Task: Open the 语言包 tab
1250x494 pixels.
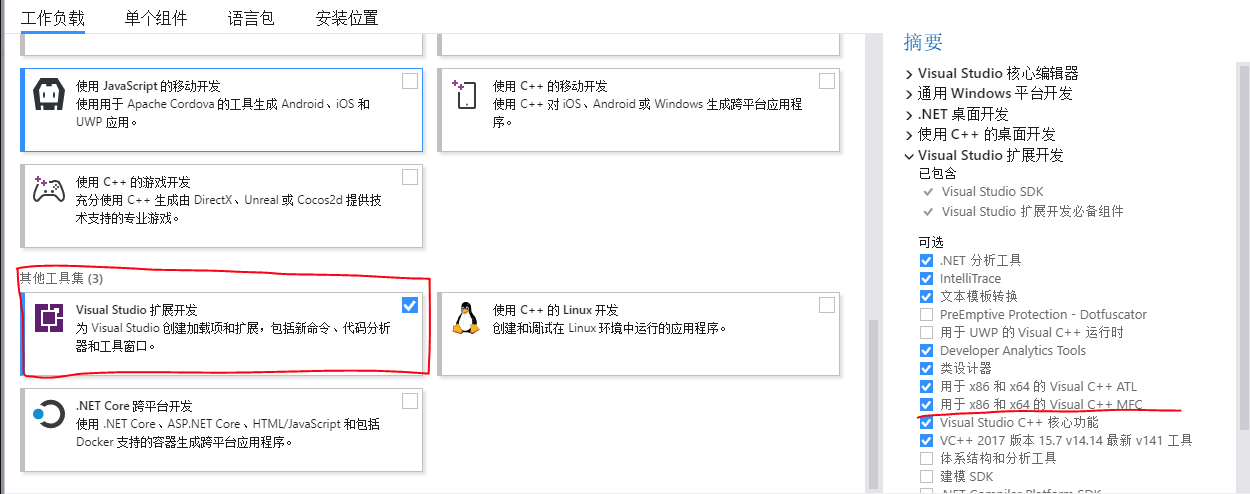Action: click(251, 18)
